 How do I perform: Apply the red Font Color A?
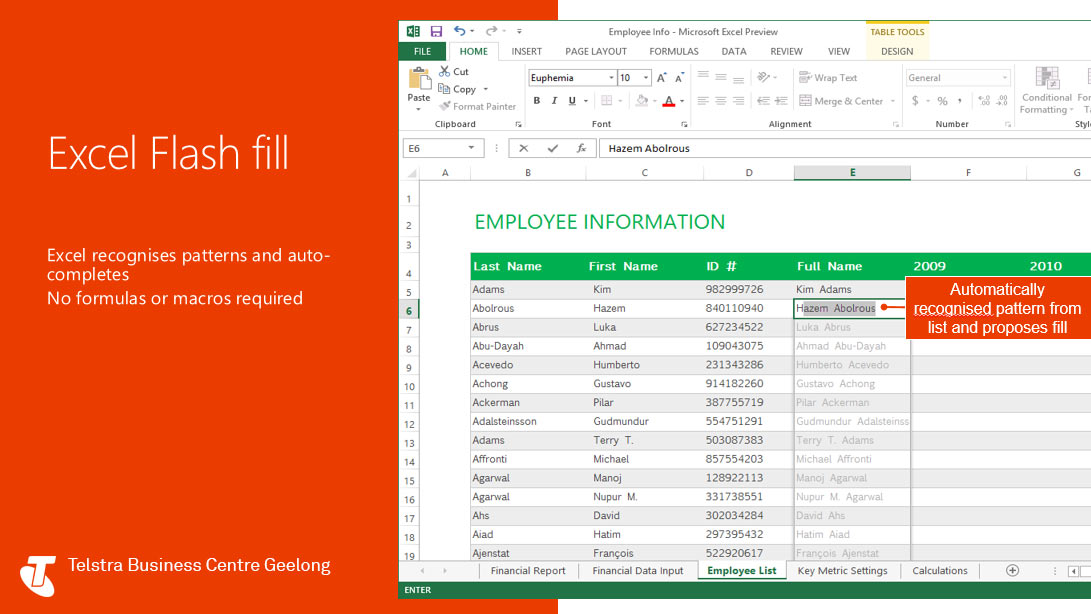click(669, 101)
